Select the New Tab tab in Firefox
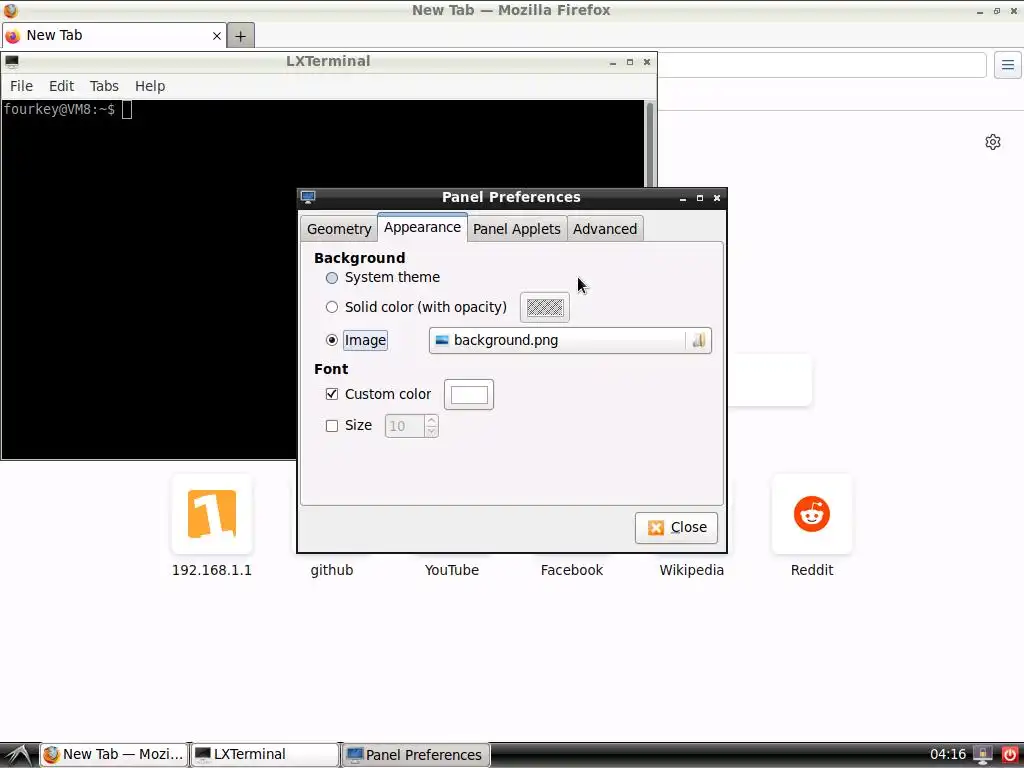The width and height of the screenshot is (1024, 768). [x=114, y=36]
